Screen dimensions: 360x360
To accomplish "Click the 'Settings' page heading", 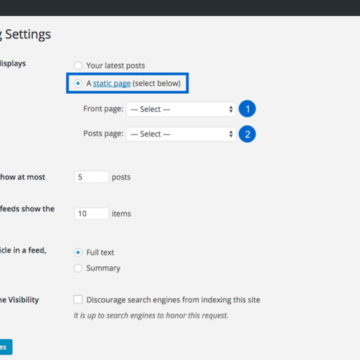I will point(28,34).
